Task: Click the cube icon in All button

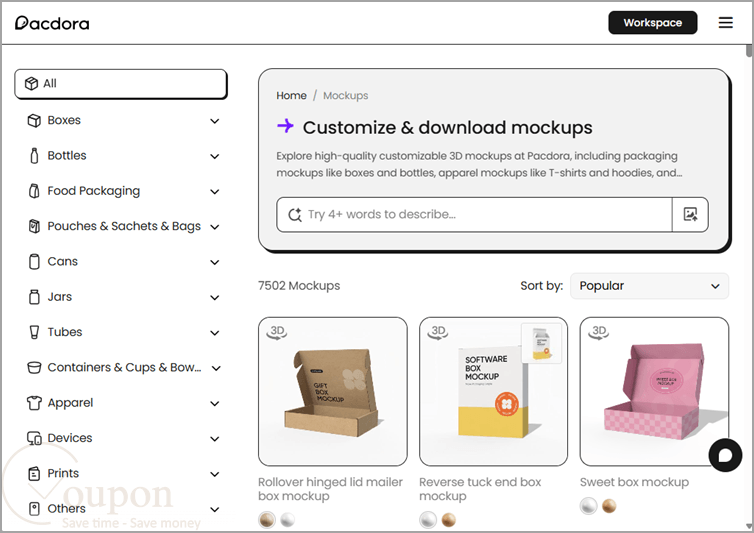Action: coord(32,84)
